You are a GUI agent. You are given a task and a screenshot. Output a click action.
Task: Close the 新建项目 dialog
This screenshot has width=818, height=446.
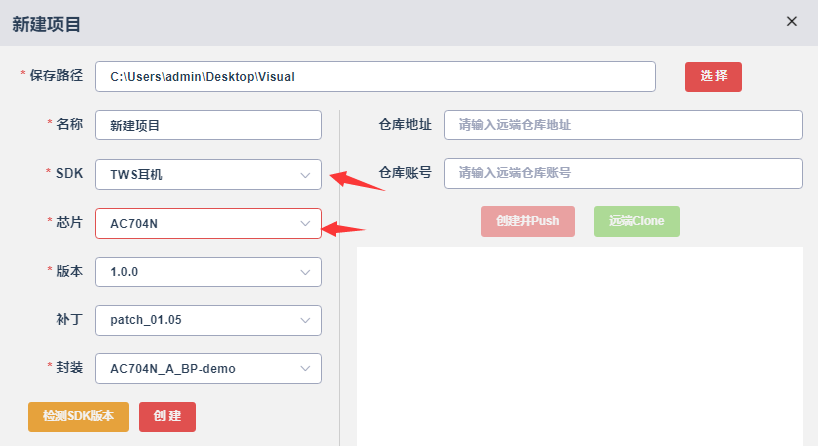click(x=791, y=21)
